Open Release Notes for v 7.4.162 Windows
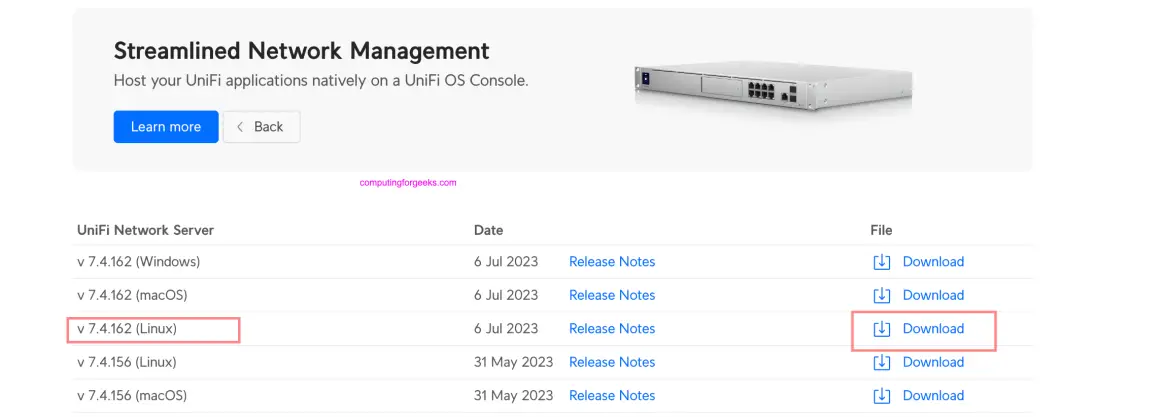 612,262
